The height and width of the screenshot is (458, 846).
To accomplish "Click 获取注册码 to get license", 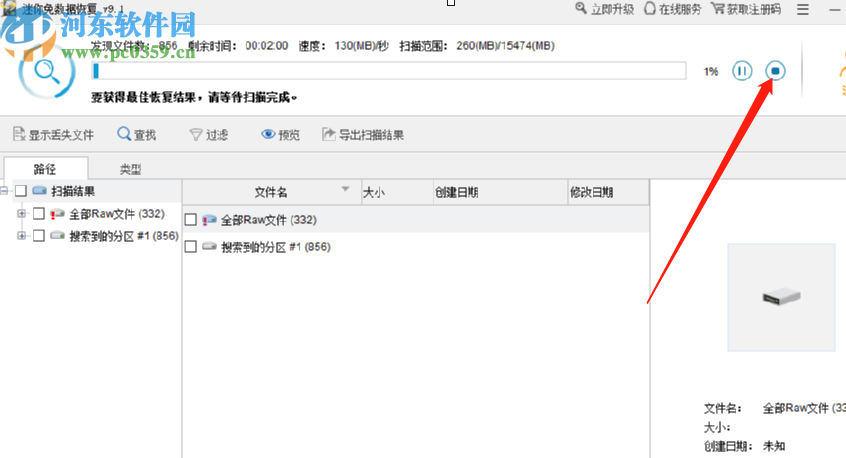I will (x=746, y=9).
